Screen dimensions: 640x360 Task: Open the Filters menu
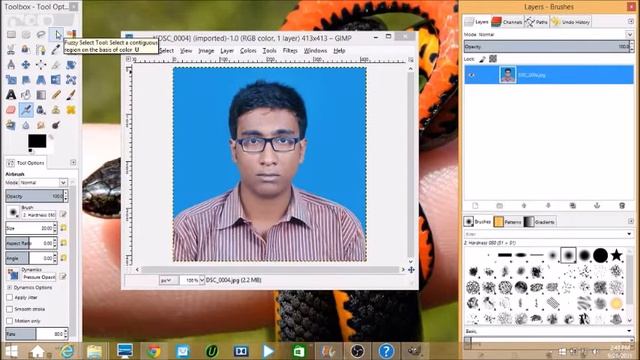coord(290,51)
